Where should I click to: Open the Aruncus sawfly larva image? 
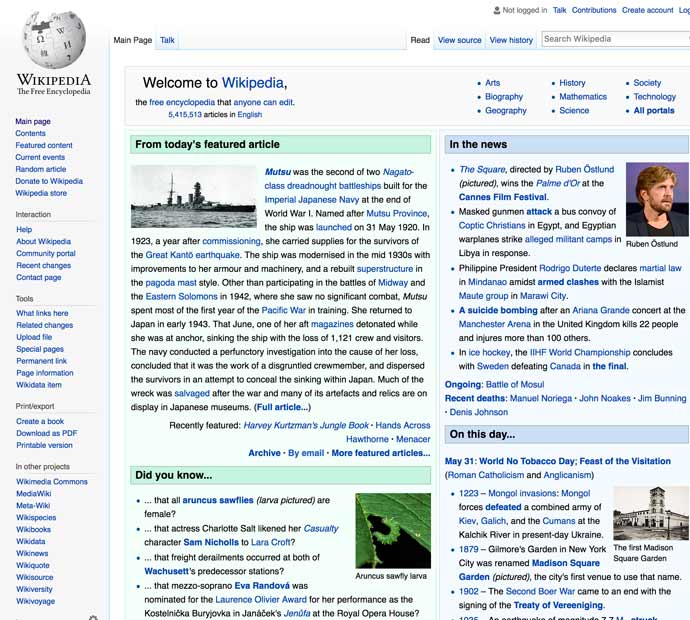[x=393, y=531]
